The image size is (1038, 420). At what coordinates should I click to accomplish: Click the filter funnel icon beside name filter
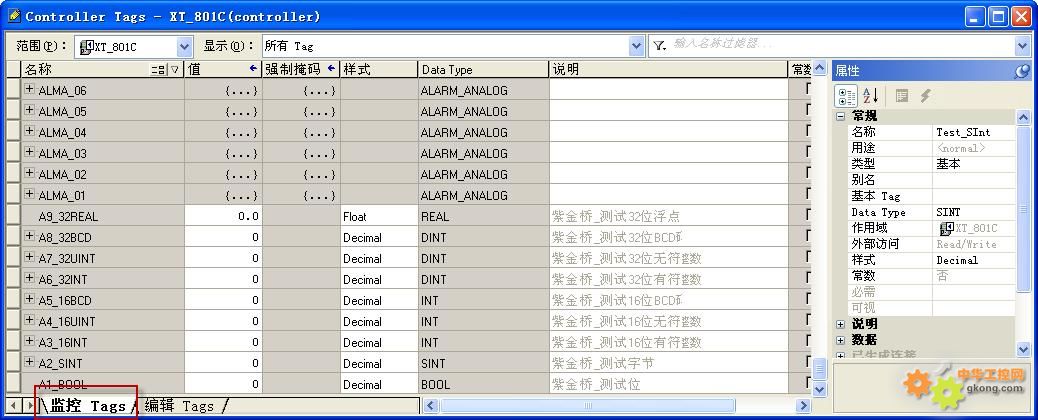click(661, 46)
